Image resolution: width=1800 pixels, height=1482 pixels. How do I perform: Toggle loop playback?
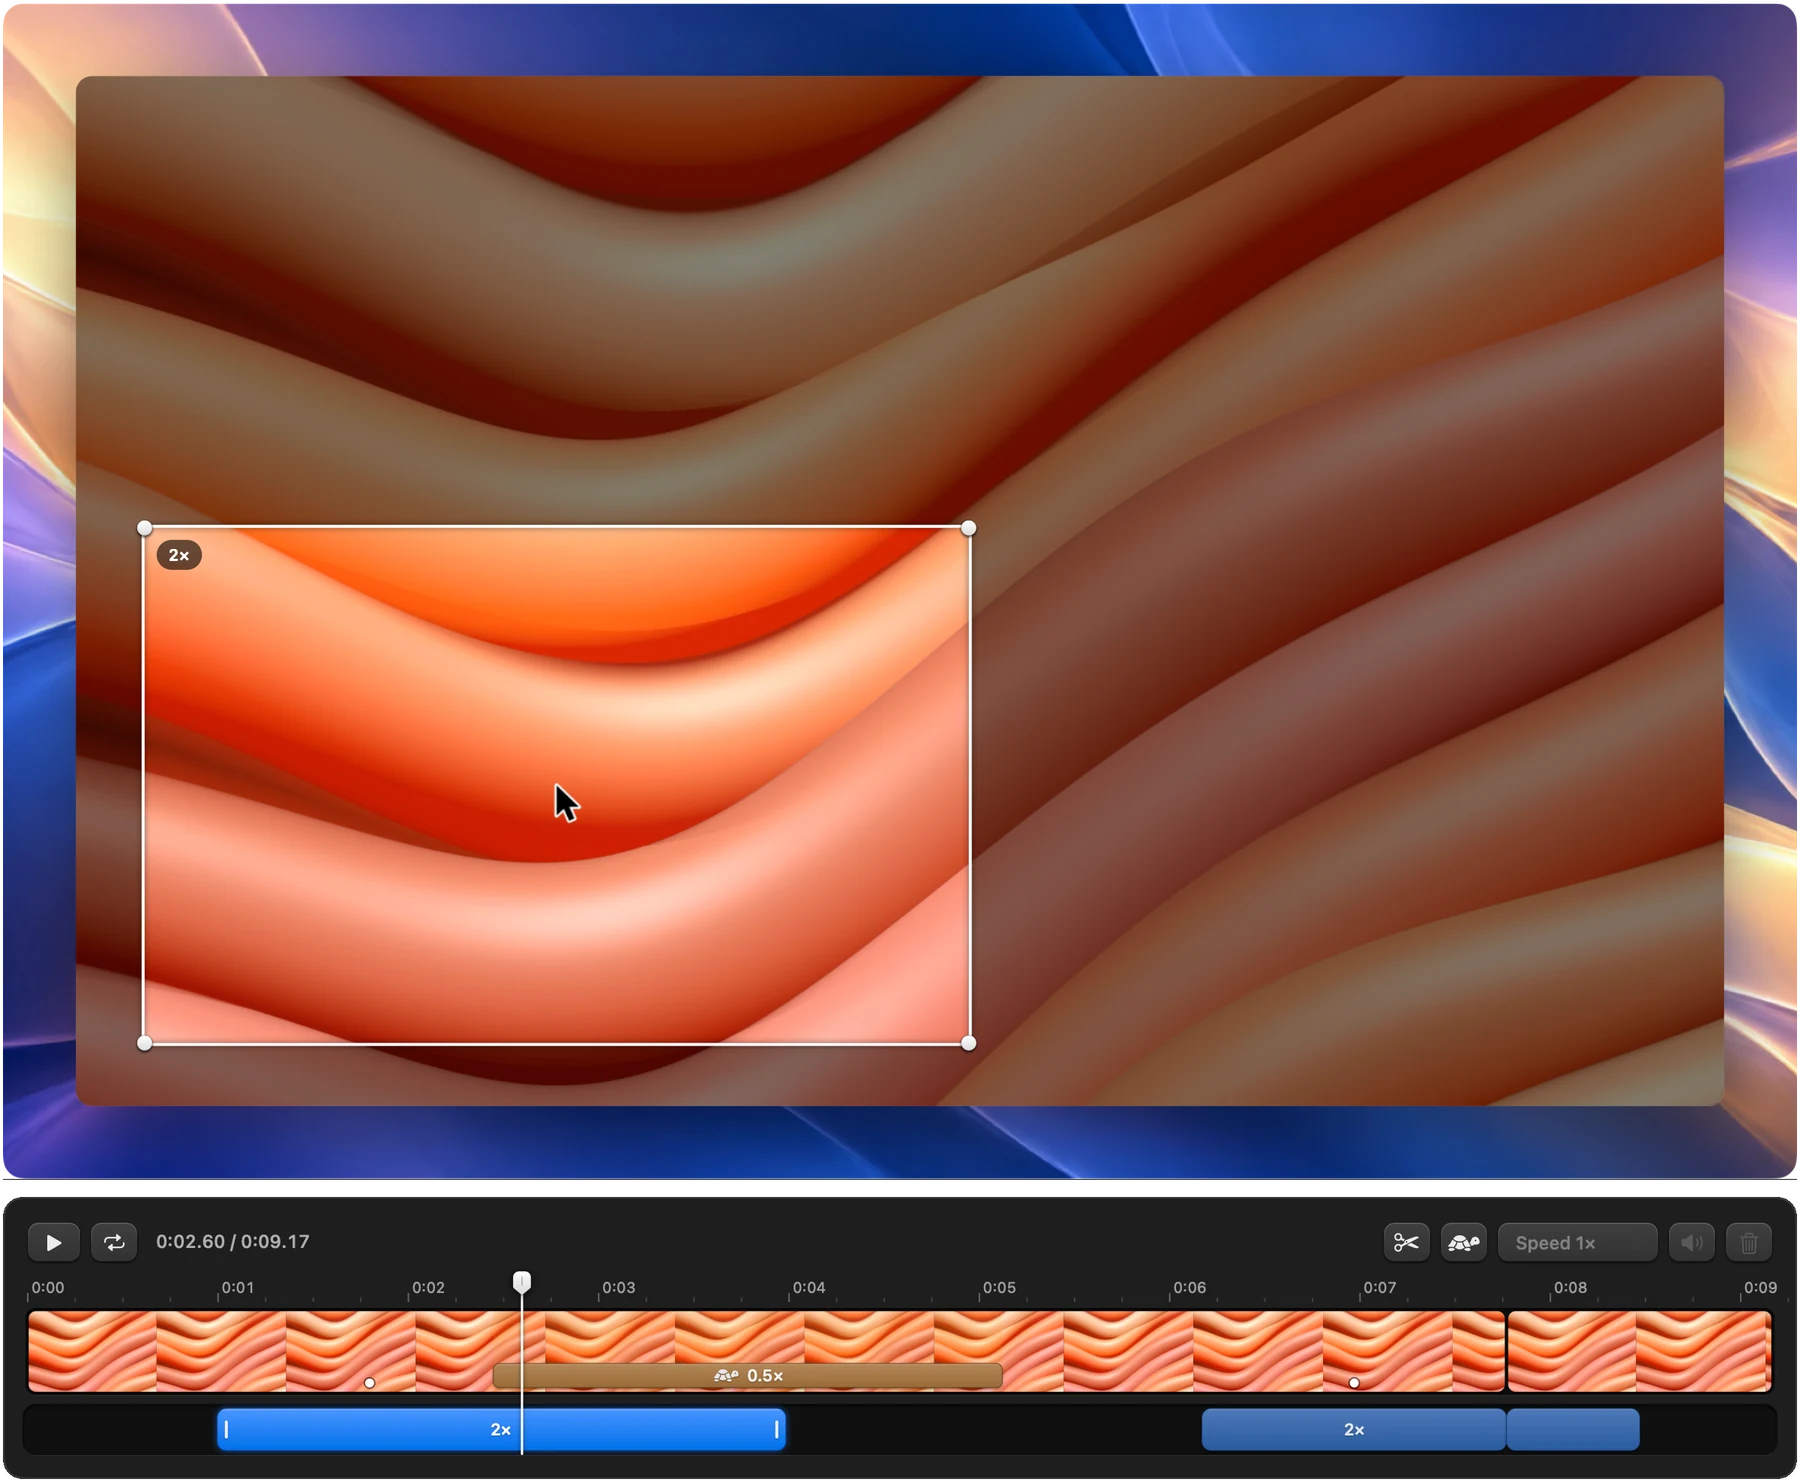(114, 1242)
